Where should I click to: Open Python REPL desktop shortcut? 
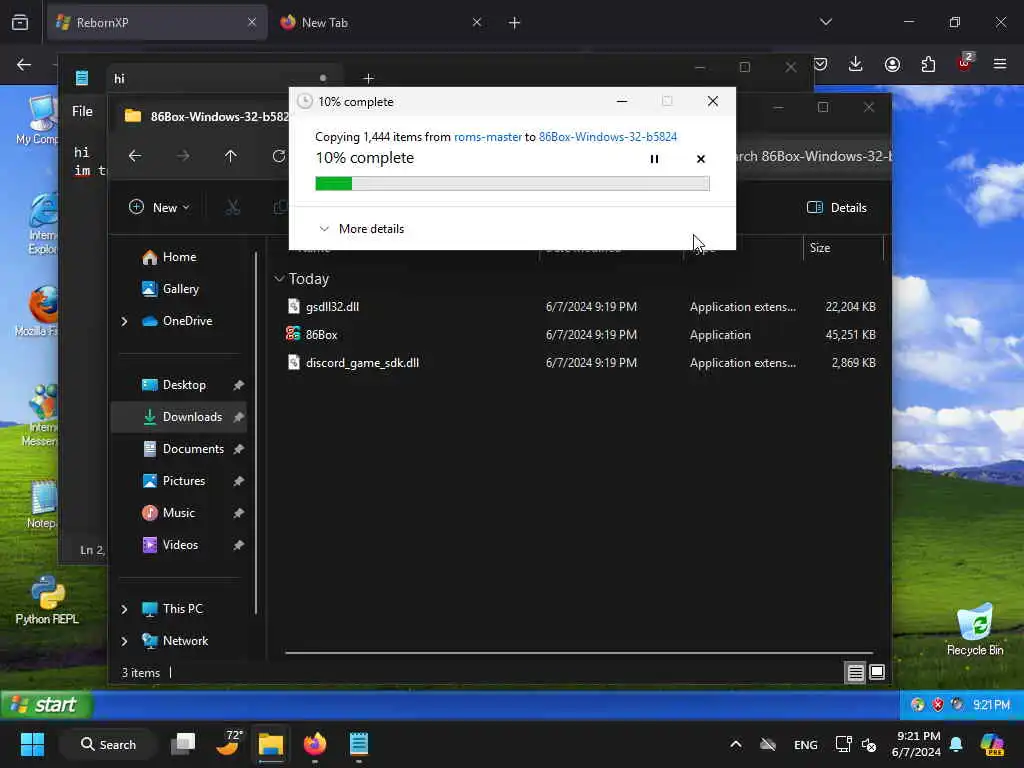[47, 600]
